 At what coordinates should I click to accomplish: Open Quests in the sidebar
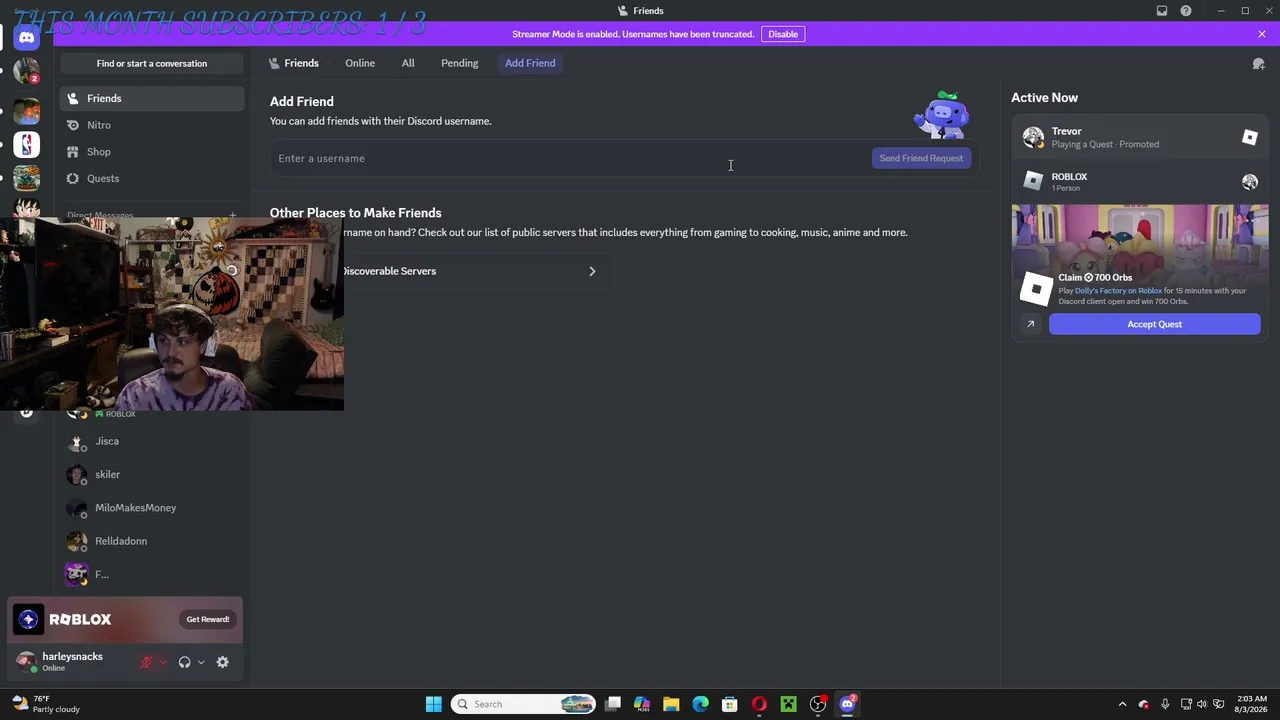tap(152, 178)
